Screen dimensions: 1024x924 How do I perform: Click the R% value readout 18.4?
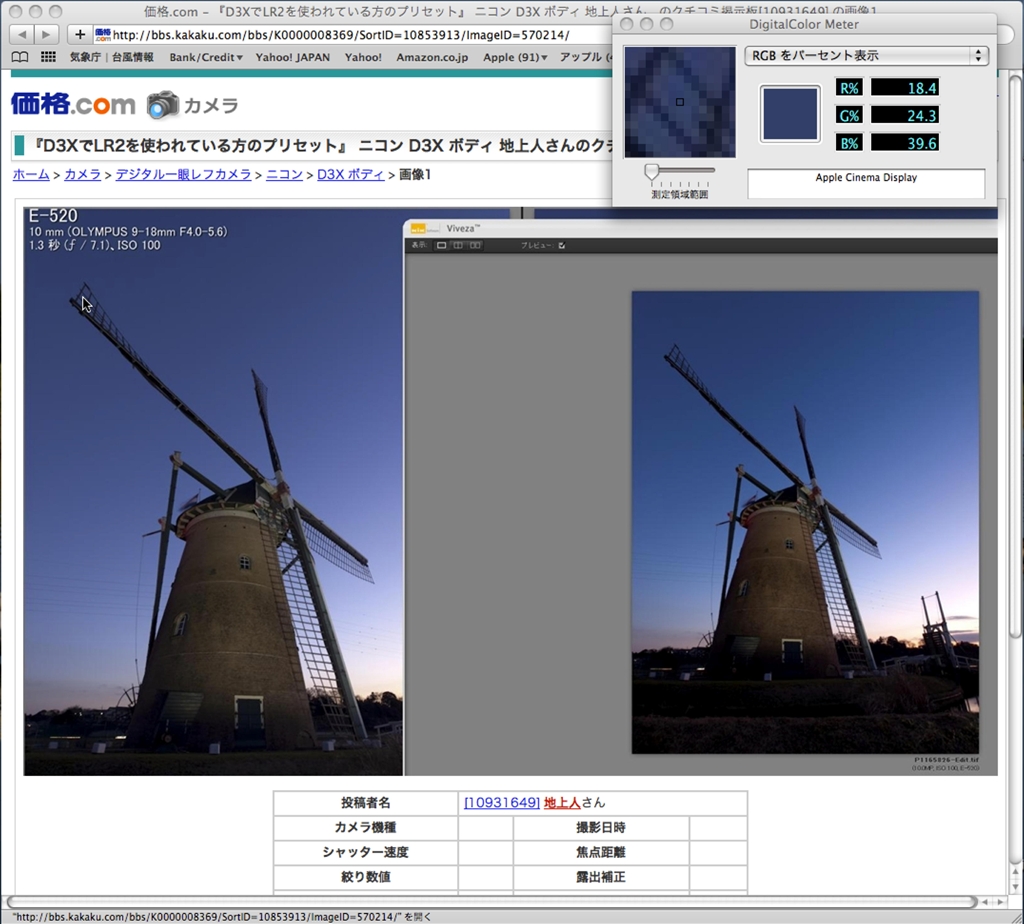point(904,88)
